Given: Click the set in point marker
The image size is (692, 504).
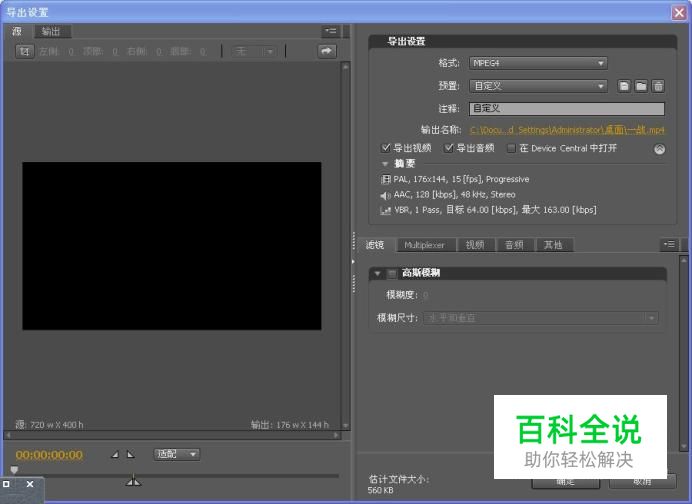Looking at the screenshot, I should (x=114, y=455).
